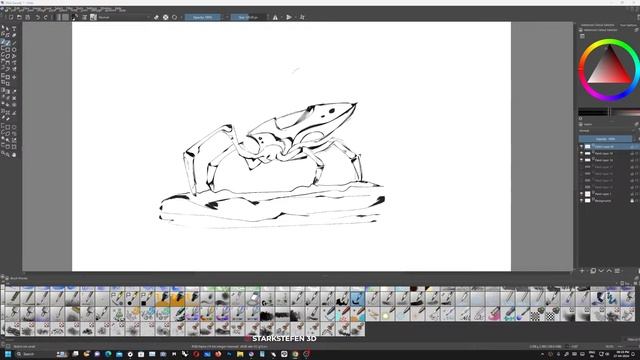Open the fill patterns swatch in toolbar
The image size is (640, 360).
(65, 17)
